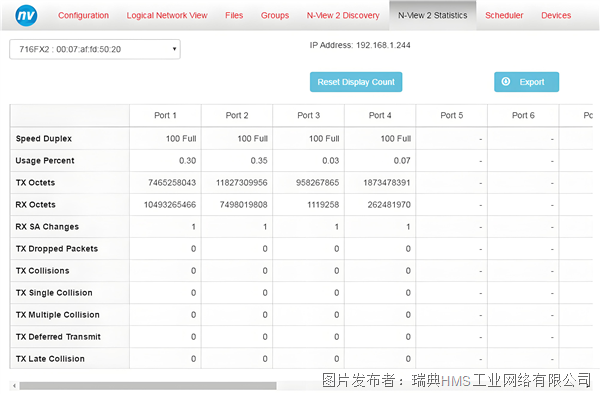Click the TX Multiple Collision row label
The image size is (600, 394).
pyautogui.click(x=57, y=315)
